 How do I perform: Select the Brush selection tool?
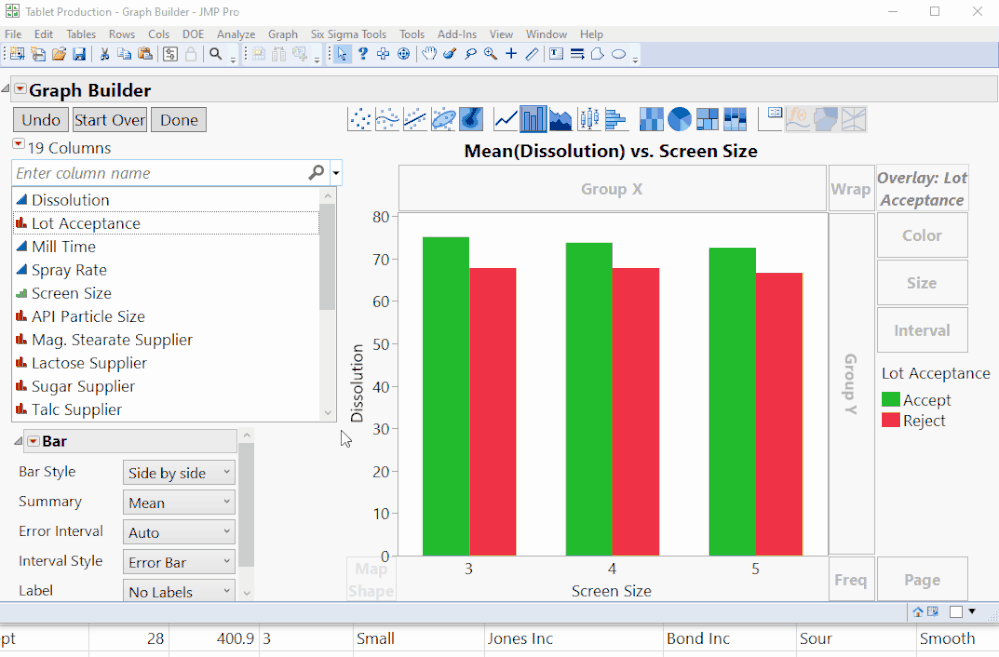tap(450, 54)
